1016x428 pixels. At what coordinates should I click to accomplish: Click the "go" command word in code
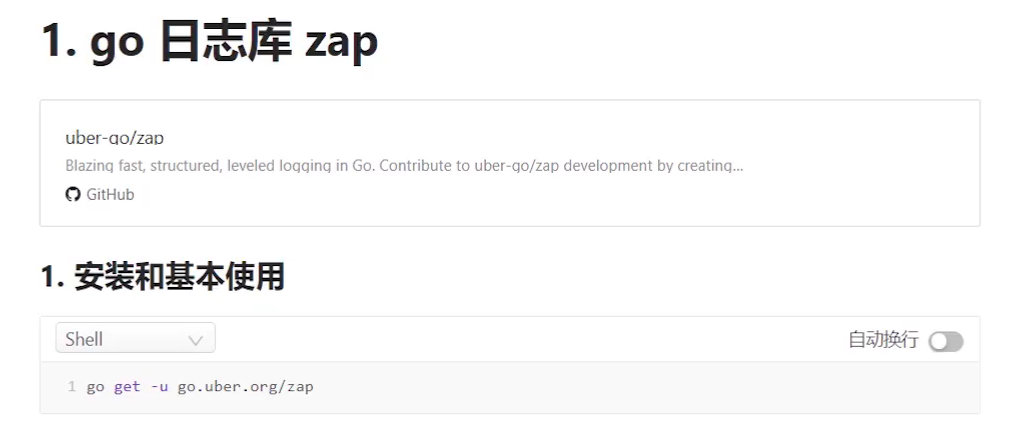[95, 386]
